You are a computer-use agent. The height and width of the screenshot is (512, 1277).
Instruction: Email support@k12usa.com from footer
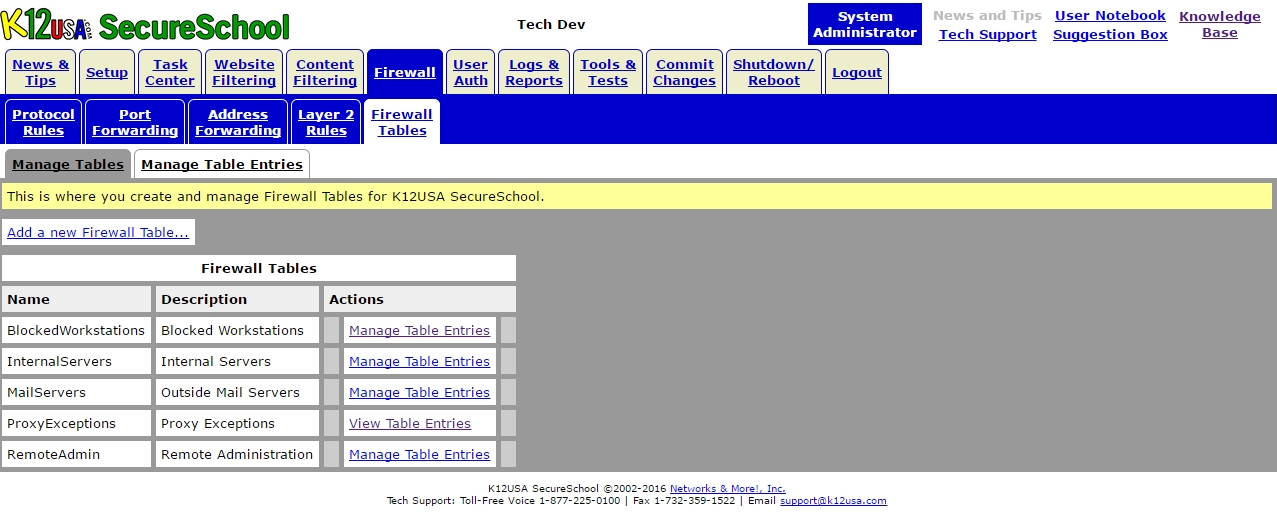point(833,501)
